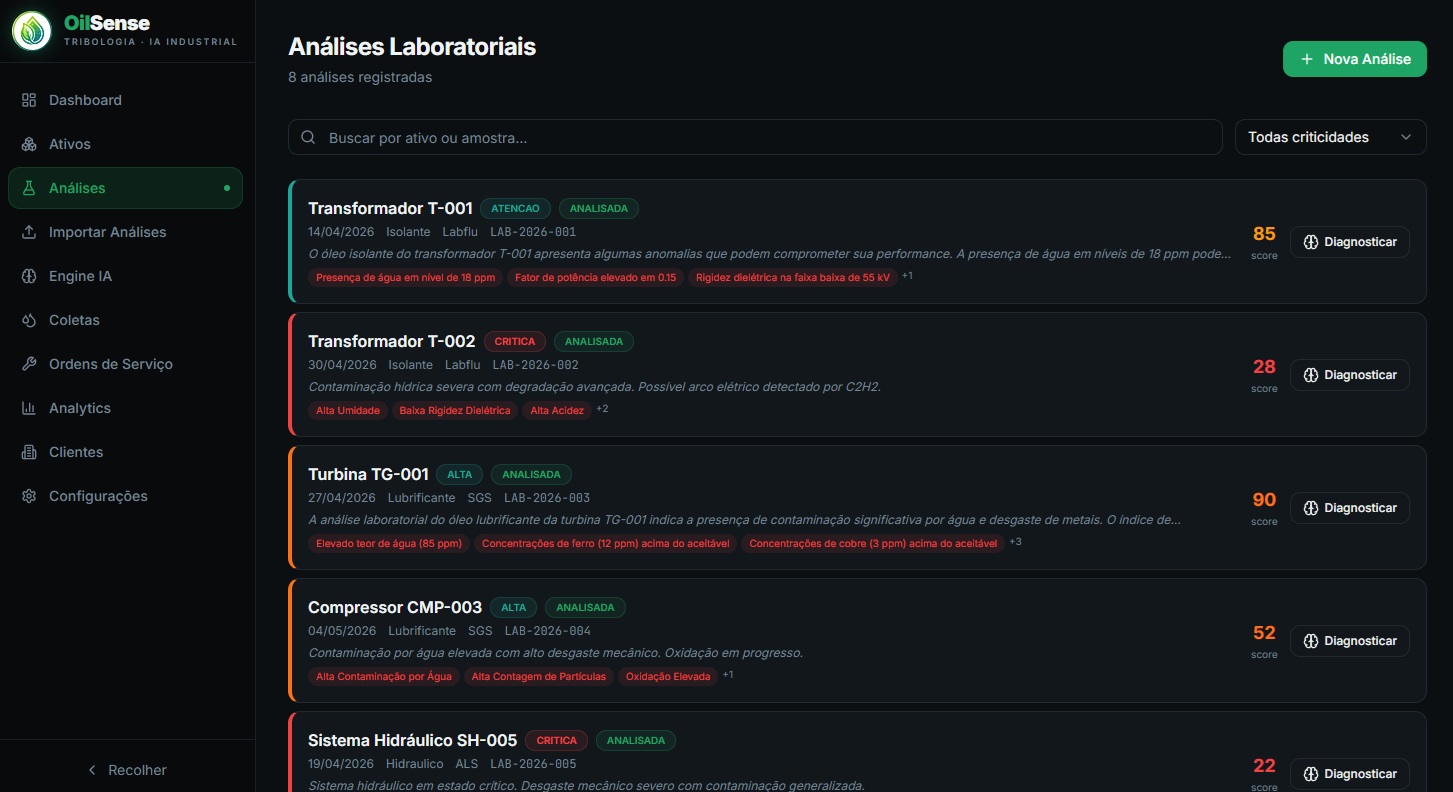The image size is (1453, 792).
Task: Click the Análises flask icon
Action: (29, 188)
